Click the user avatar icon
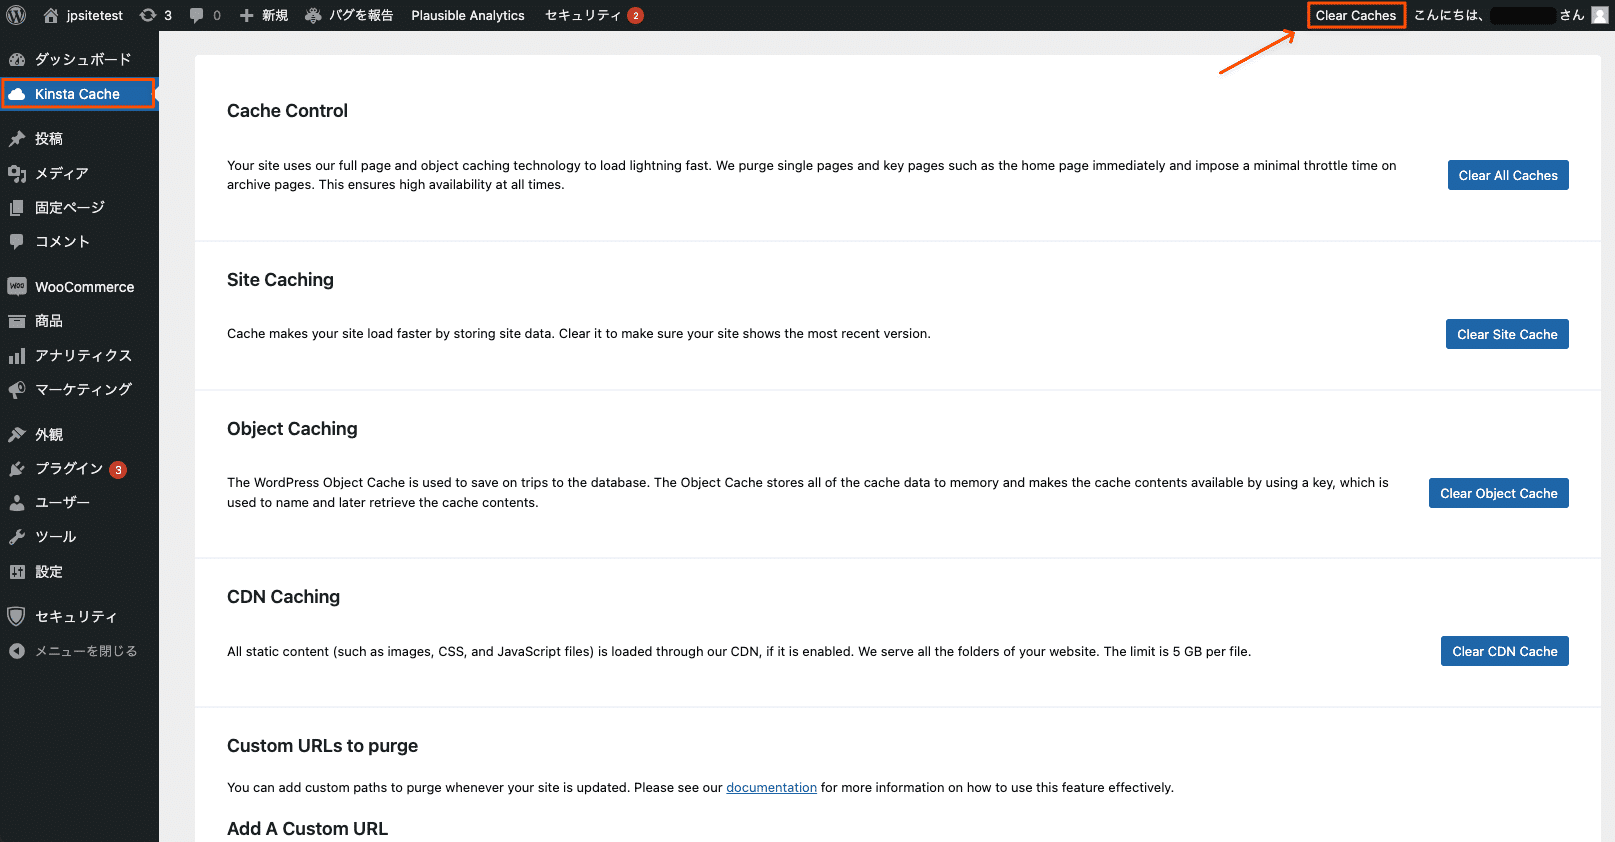Viewport: 1615px width, 842px height. 1600,15
